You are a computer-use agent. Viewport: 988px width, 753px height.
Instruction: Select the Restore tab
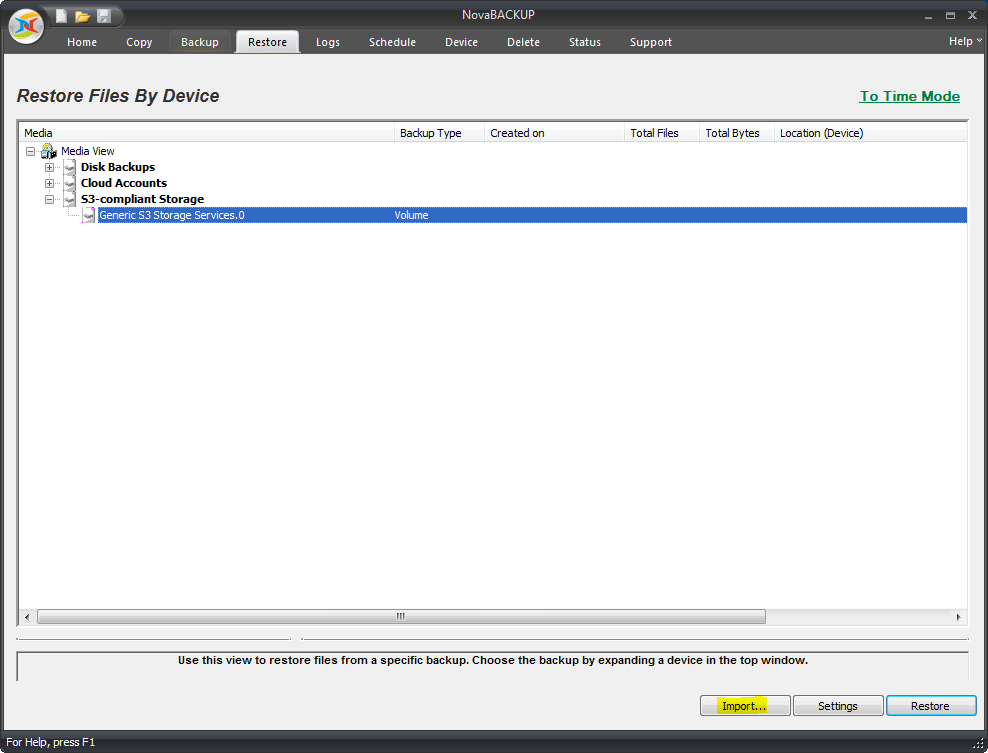[x=267, y=42]
